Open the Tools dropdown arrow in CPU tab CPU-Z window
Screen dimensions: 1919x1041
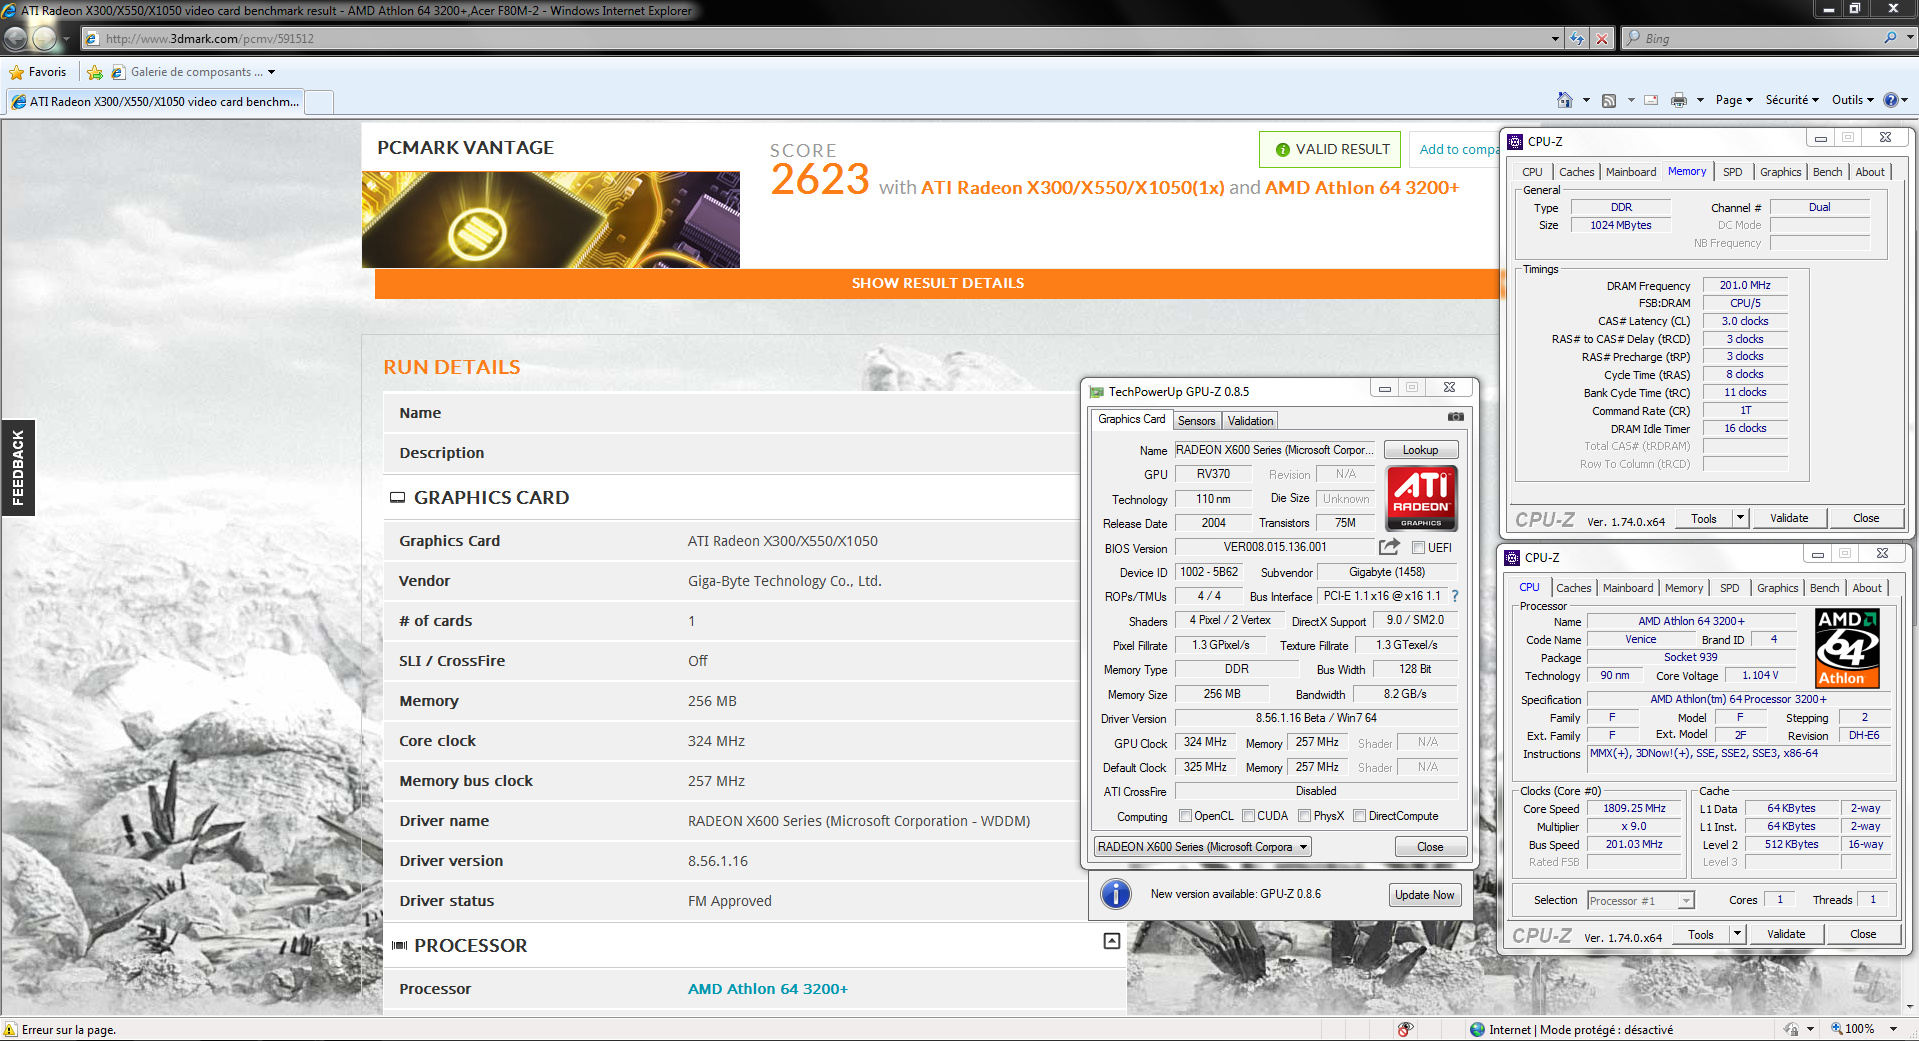pyautogui.click(x=1737, y=934)
